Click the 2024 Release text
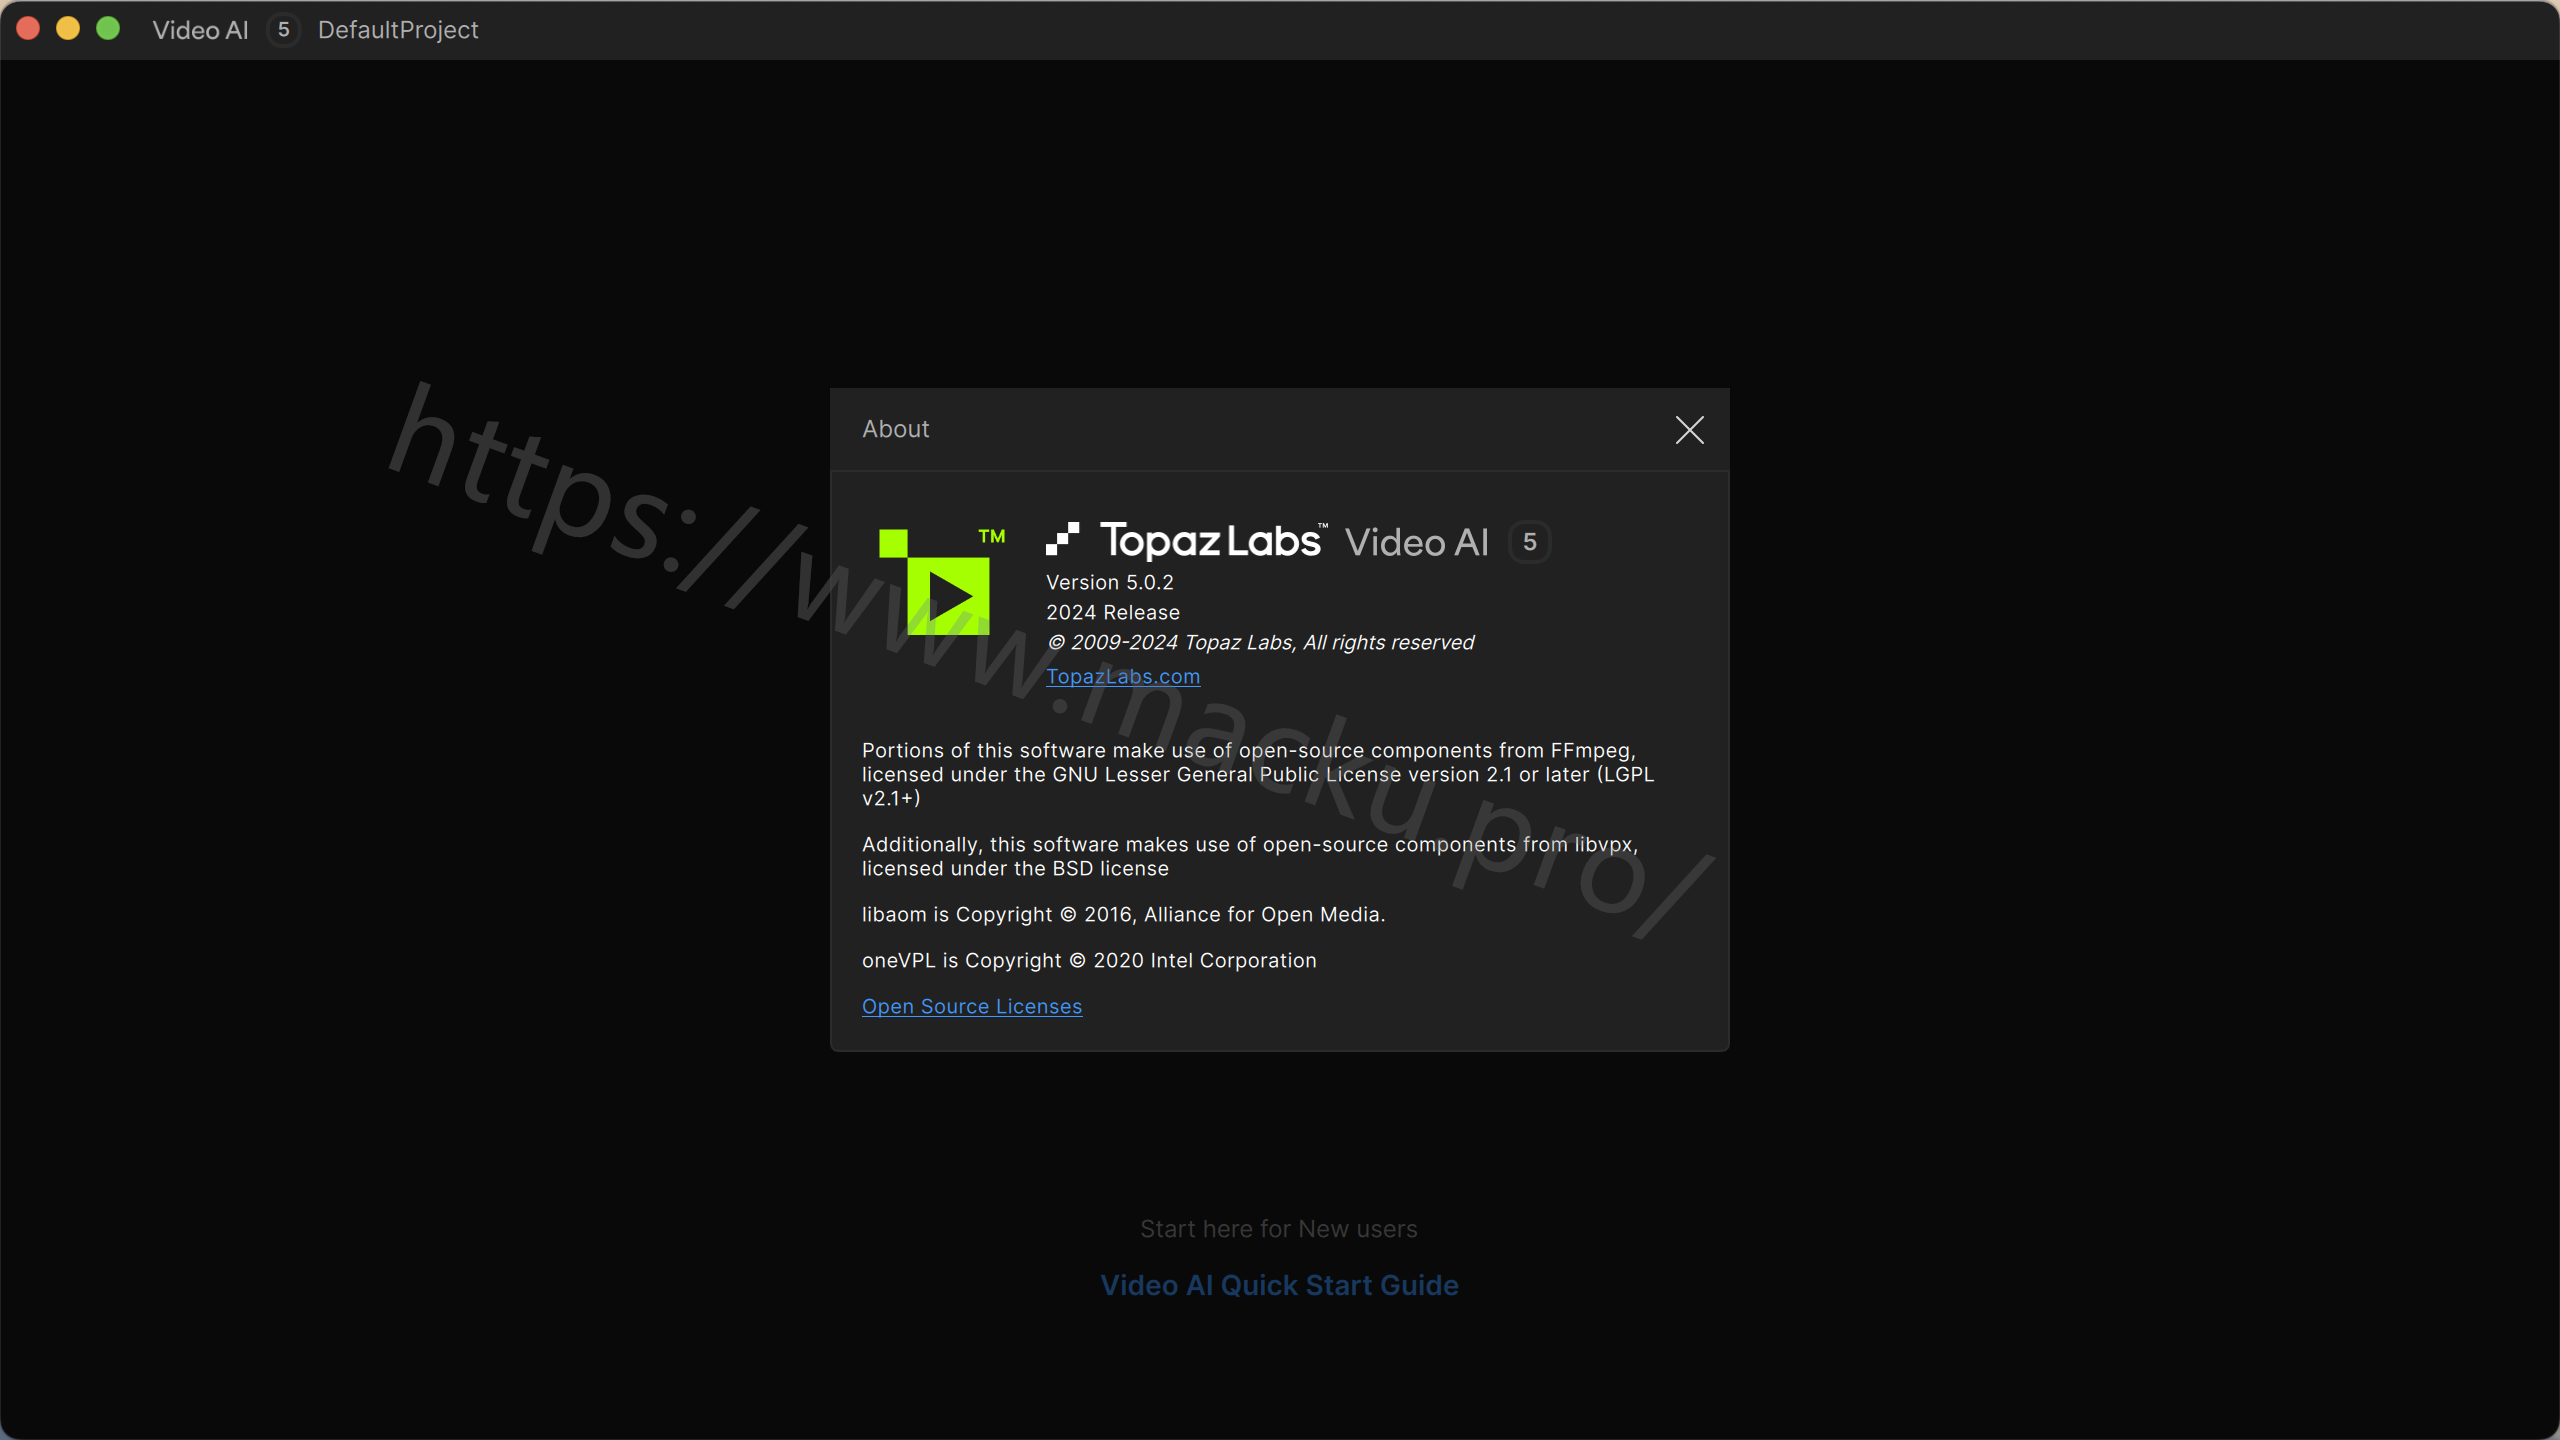The width and height of the screenshot is (2560, 1440). point(1113,612)
